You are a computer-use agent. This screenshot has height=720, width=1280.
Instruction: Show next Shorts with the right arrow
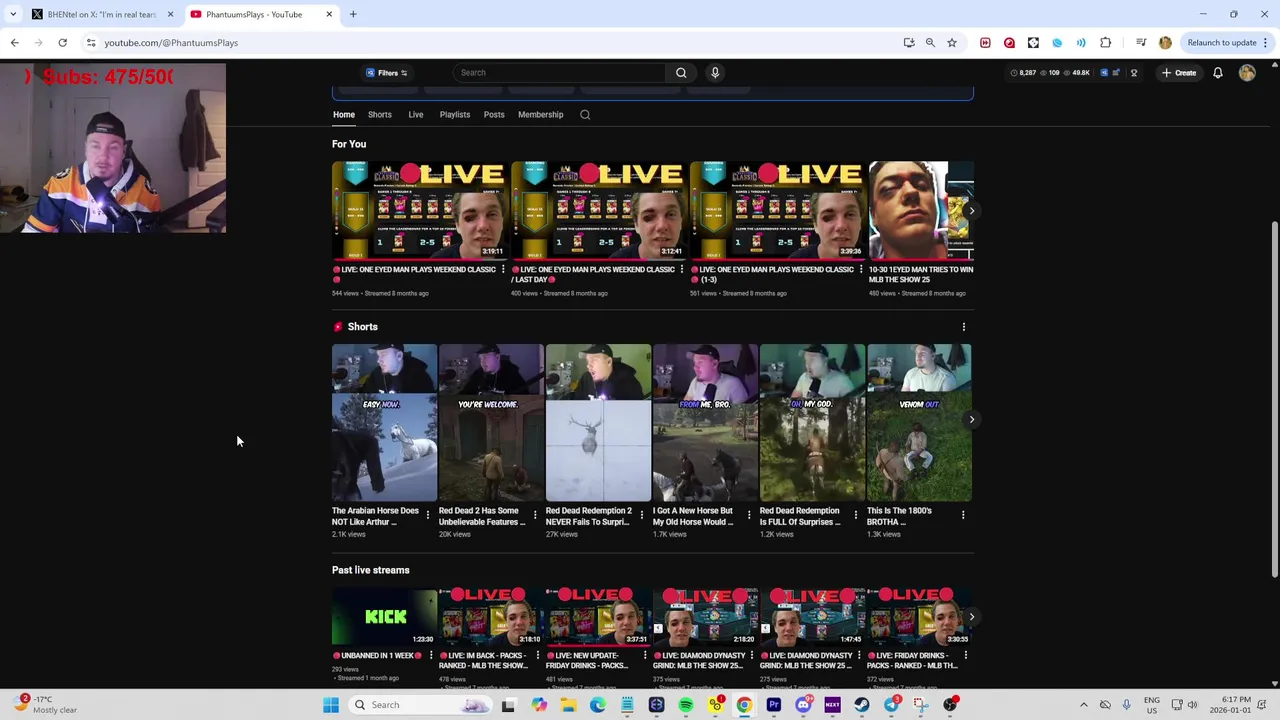971,420
